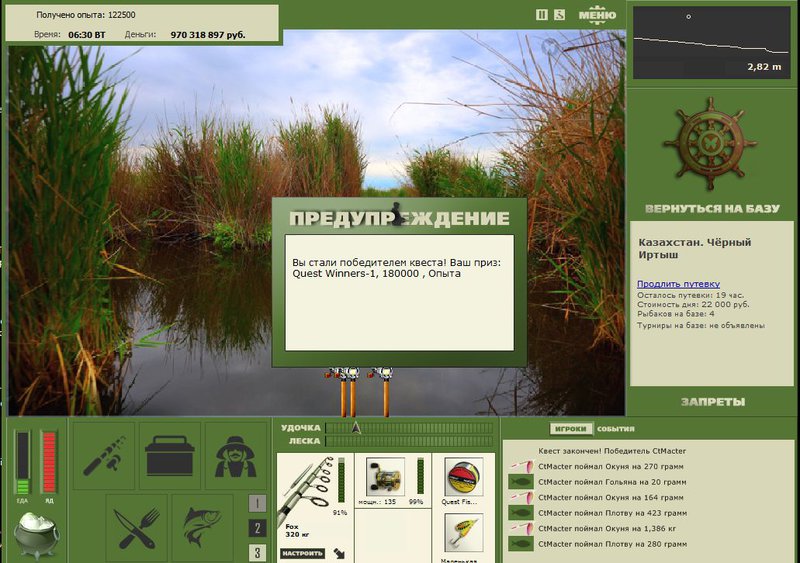The width and height of the screenshot is (800, 563).
Task: Click the square S icon next to pause
Action: [559, 15]
